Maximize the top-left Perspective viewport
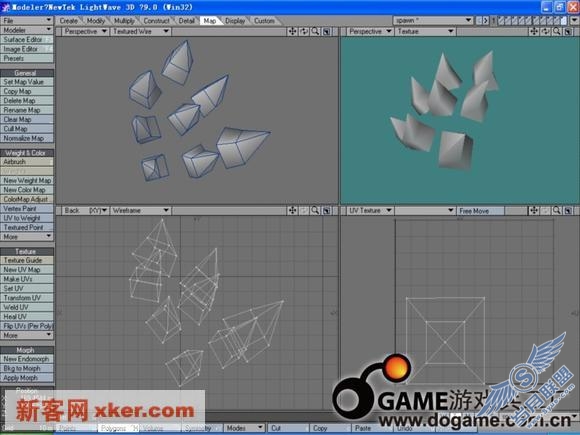Viewport: 580px width, 435px height. pos(327,31)
